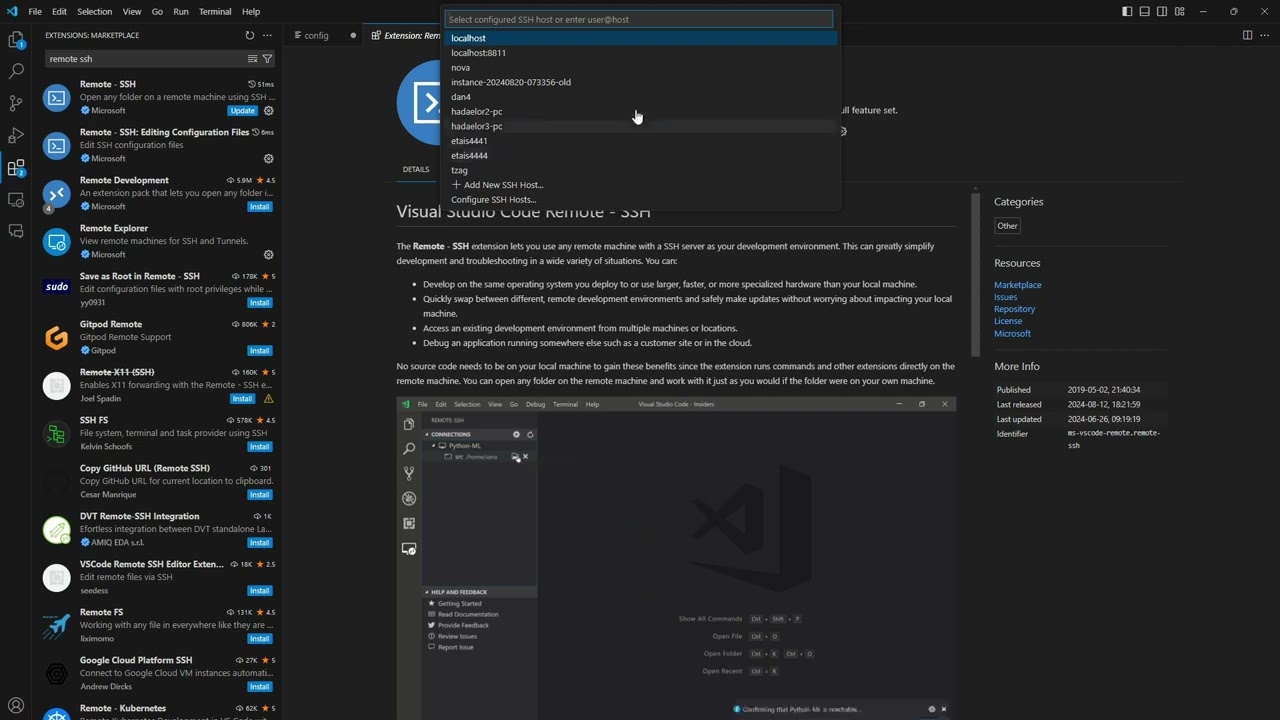Choose instance-20240820-073356-old host
This screenshot has height=720, width=1280.
tap(640, 82)
